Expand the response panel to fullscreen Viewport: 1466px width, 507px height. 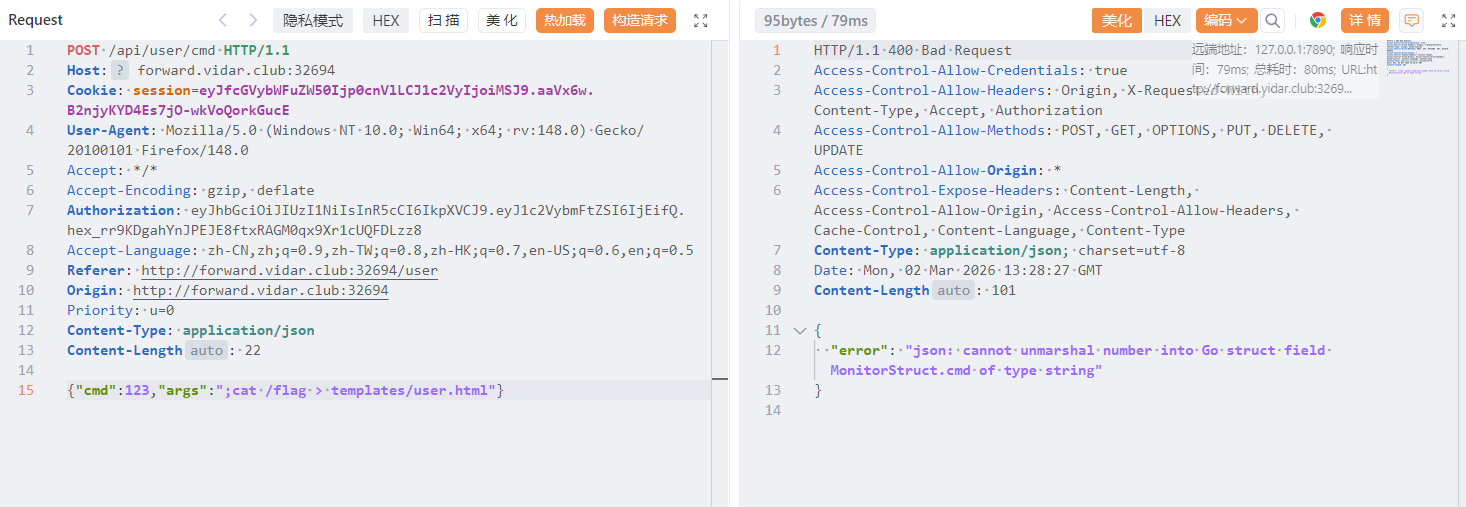tap(1448, 20)
